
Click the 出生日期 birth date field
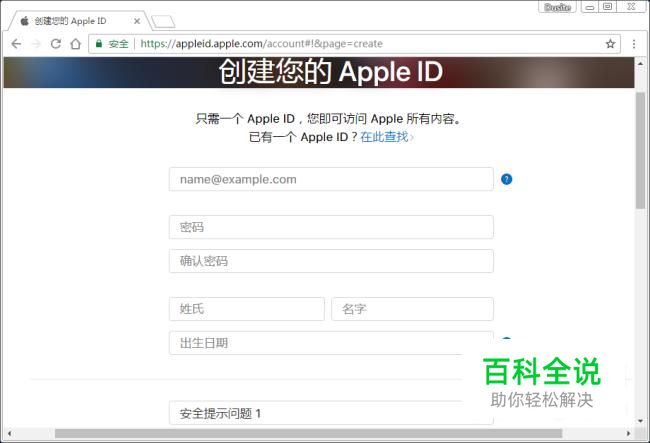(x=331, y=343)
